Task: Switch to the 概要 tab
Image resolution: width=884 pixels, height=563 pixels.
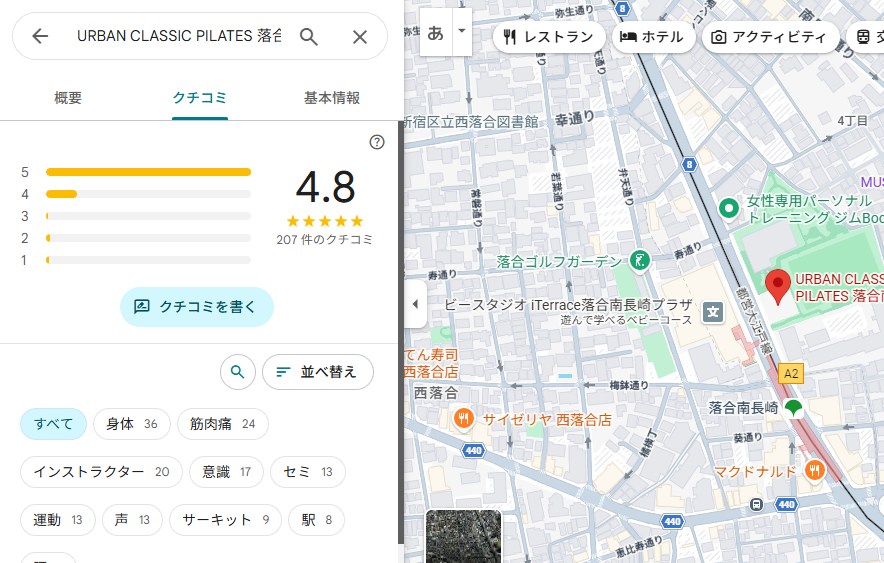Action: click(x=68, y=98)
